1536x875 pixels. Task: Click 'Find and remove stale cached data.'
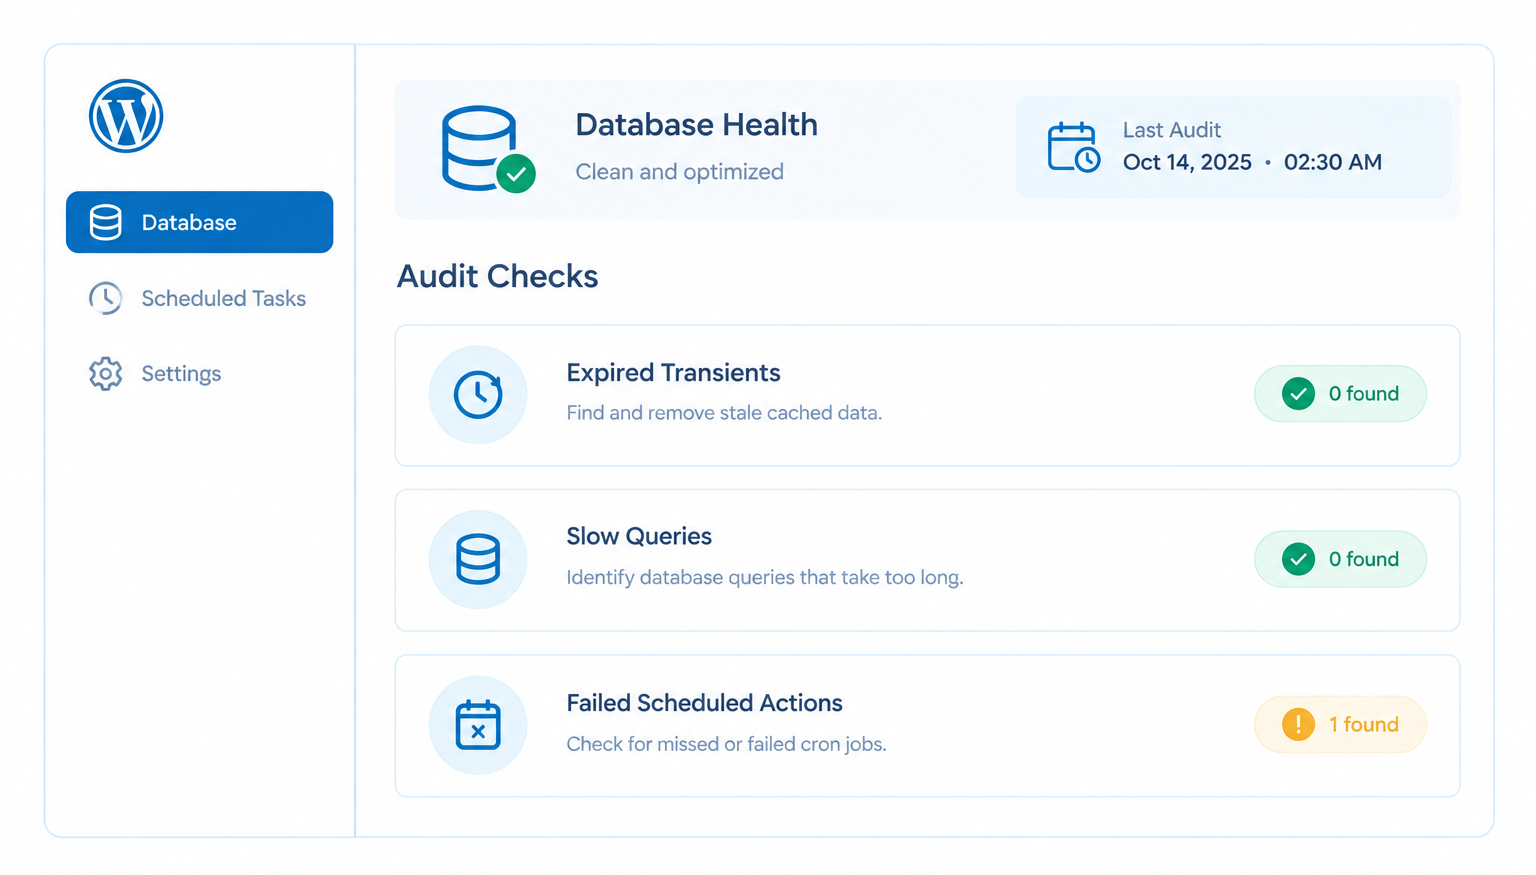pyautogui.click(x=724, y=413)
